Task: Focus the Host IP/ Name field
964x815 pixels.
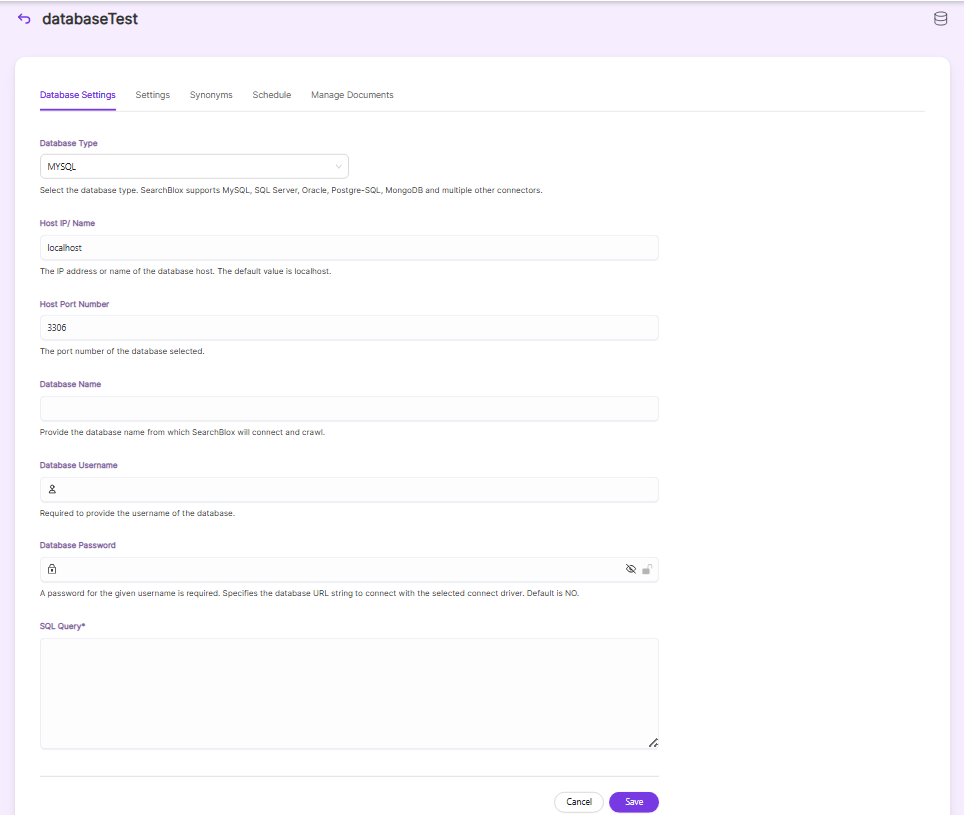Action: [349, 248]
